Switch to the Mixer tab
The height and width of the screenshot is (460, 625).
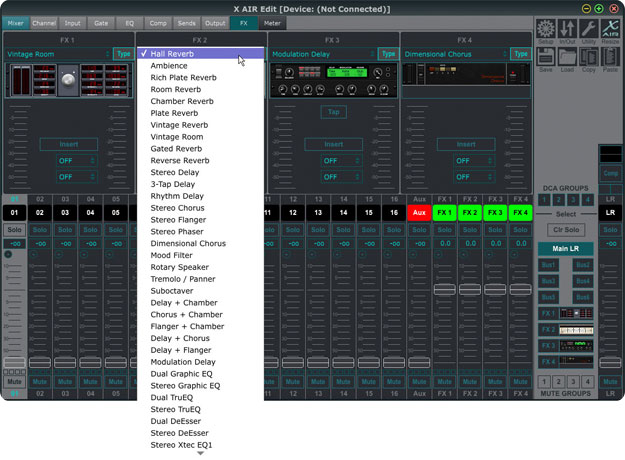click(16, 23)
